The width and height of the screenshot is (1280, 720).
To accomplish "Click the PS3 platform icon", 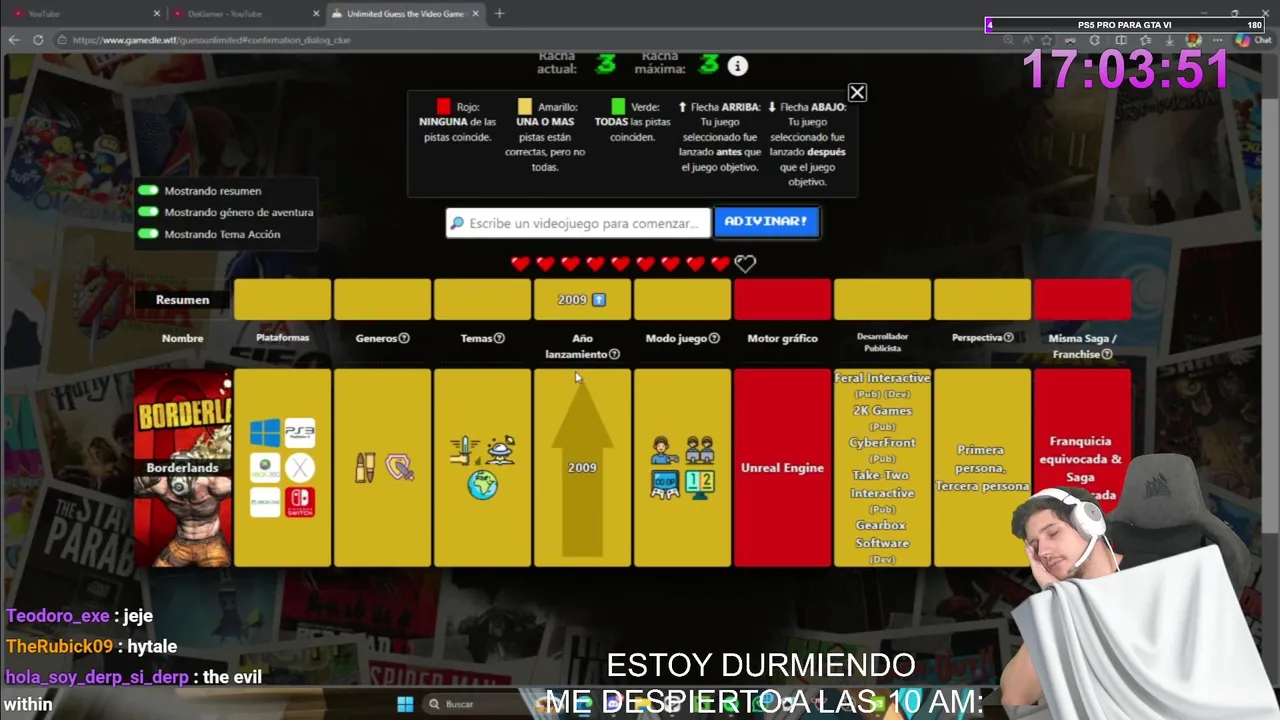I will pos(299,433).
